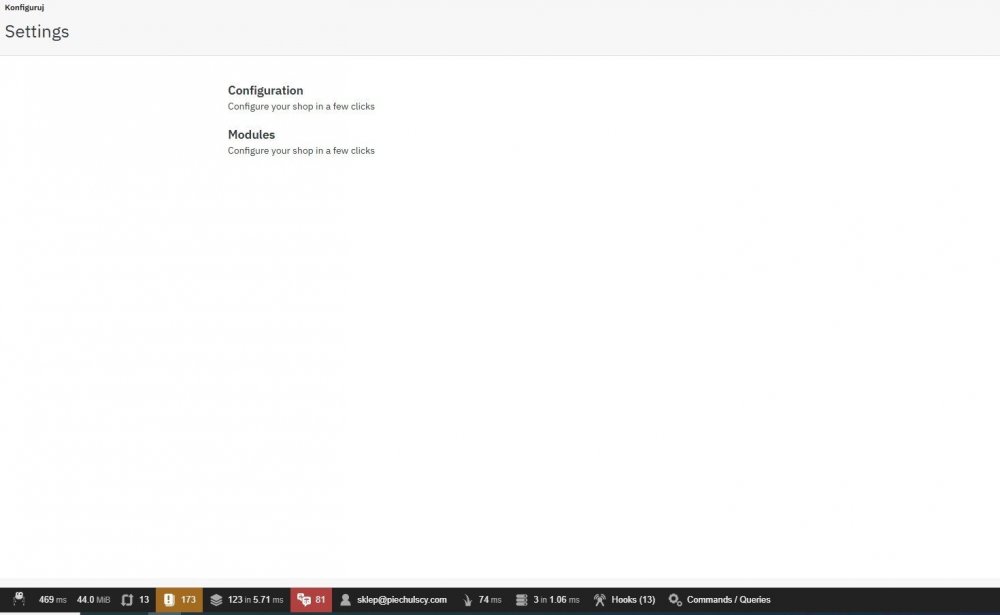Click the missing translations icon showing 81
Screen dimensions: 1000x615
311,599
